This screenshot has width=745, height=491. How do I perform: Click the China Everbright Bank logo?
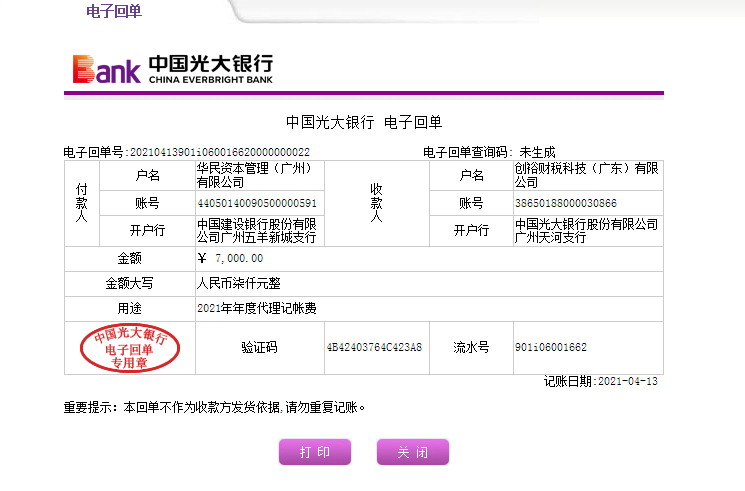click(x=173, y=69)
